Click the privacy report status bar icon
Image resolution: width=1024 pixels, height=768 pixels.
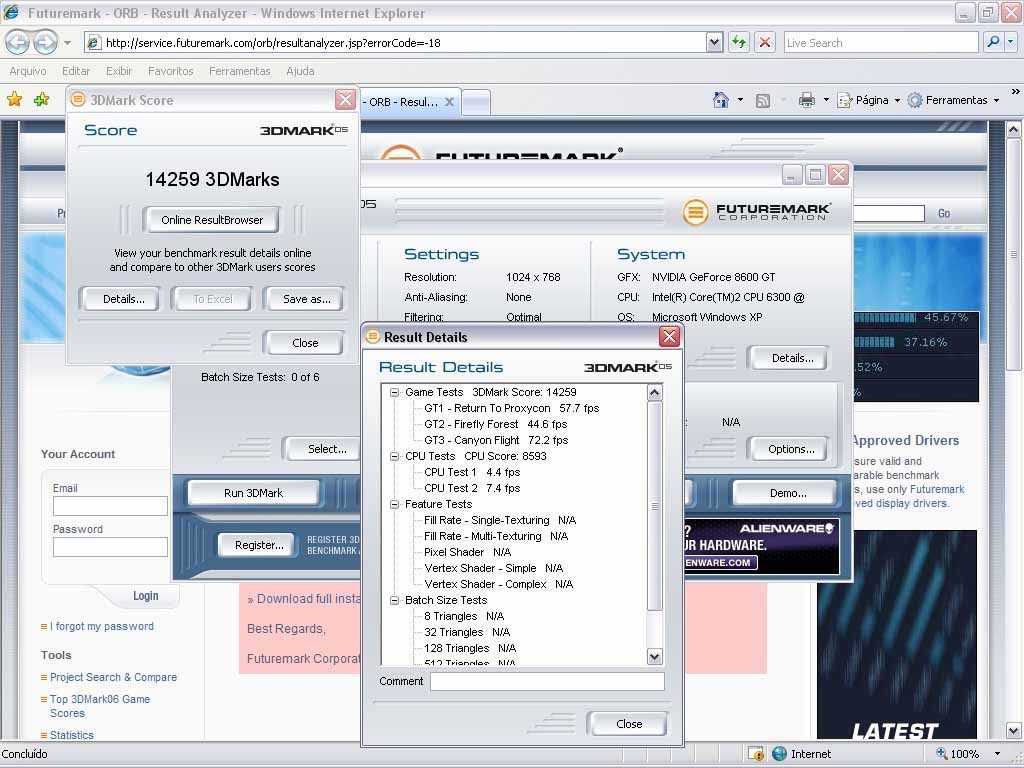[x=756, y=754]
